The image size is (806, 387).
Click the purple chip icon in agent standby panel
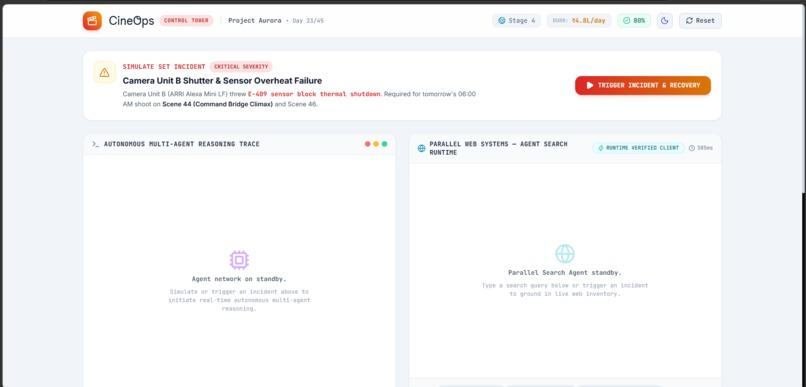coord(239,260)
